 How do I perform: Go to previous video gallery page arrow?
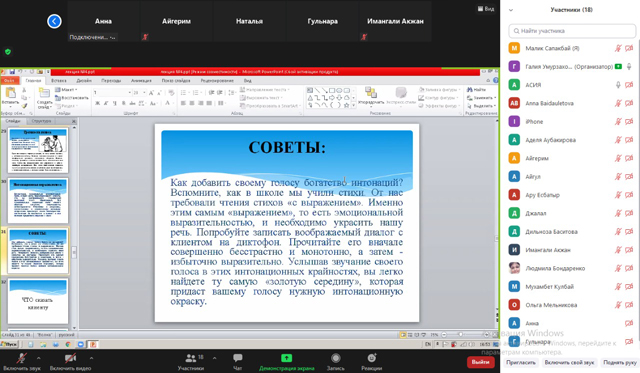coord(54,21)
